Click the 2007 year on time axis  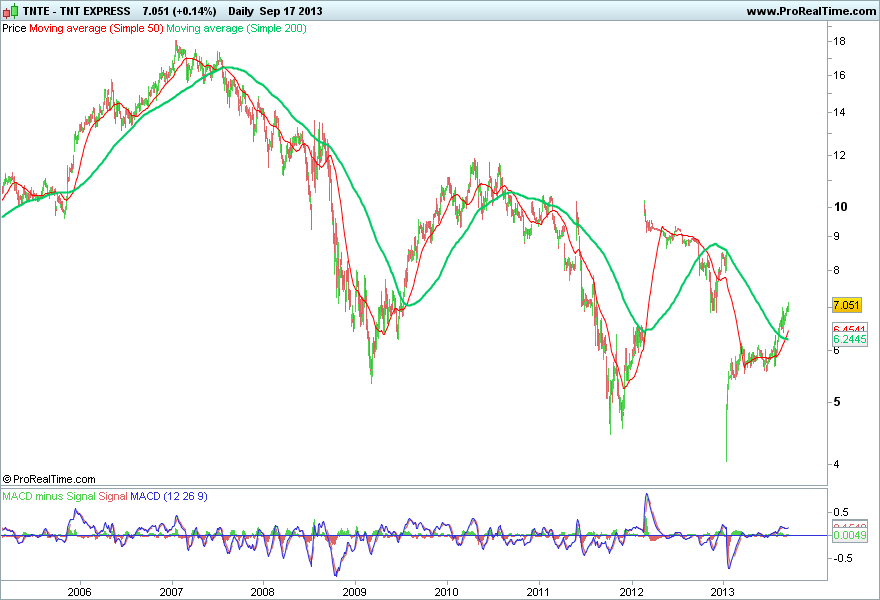[x=171, y=592]
